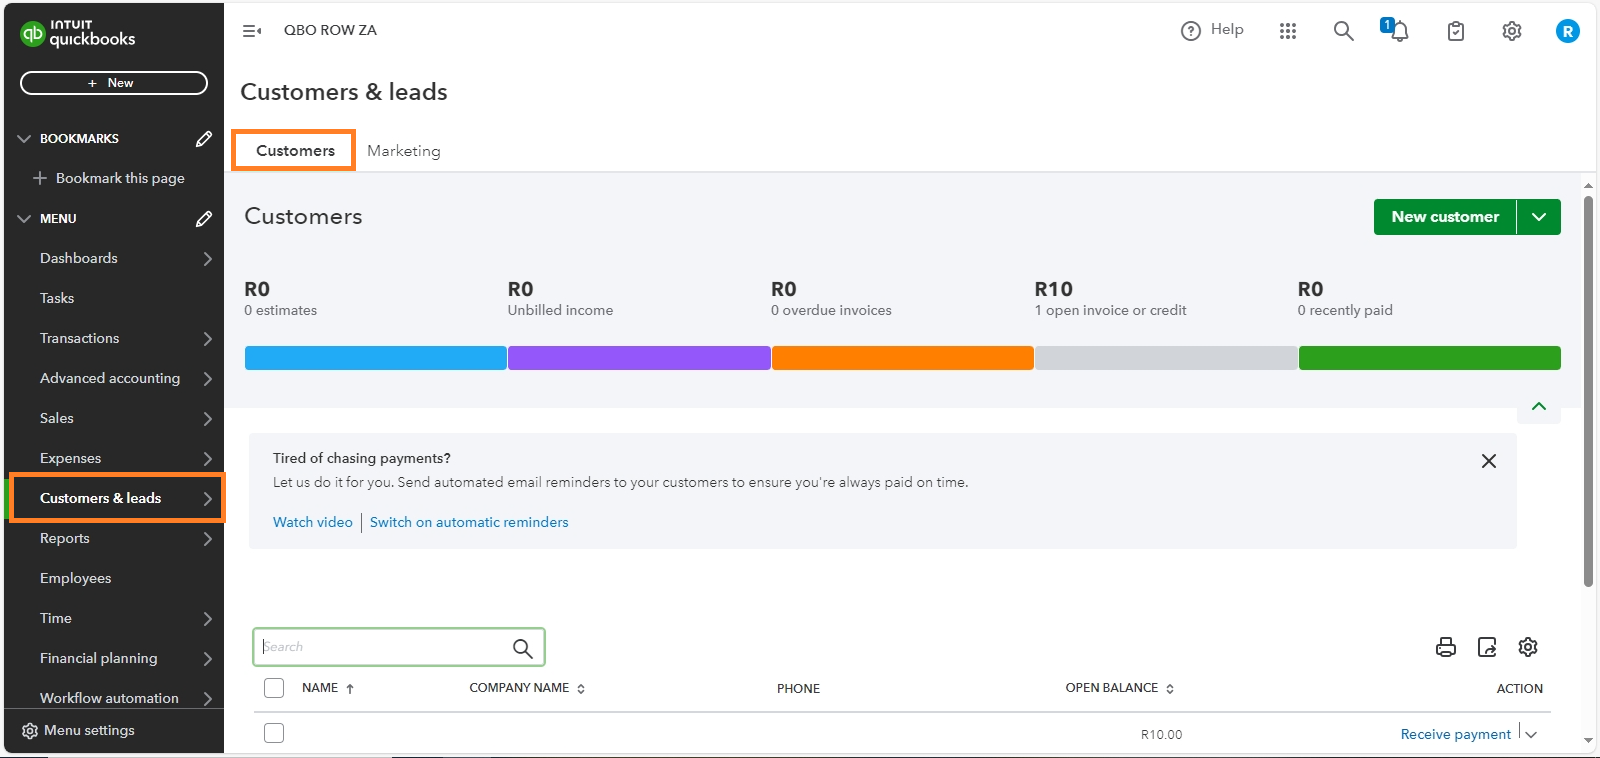
Task: Select all customers checkbox in header
Action: (x=274, y=688)
